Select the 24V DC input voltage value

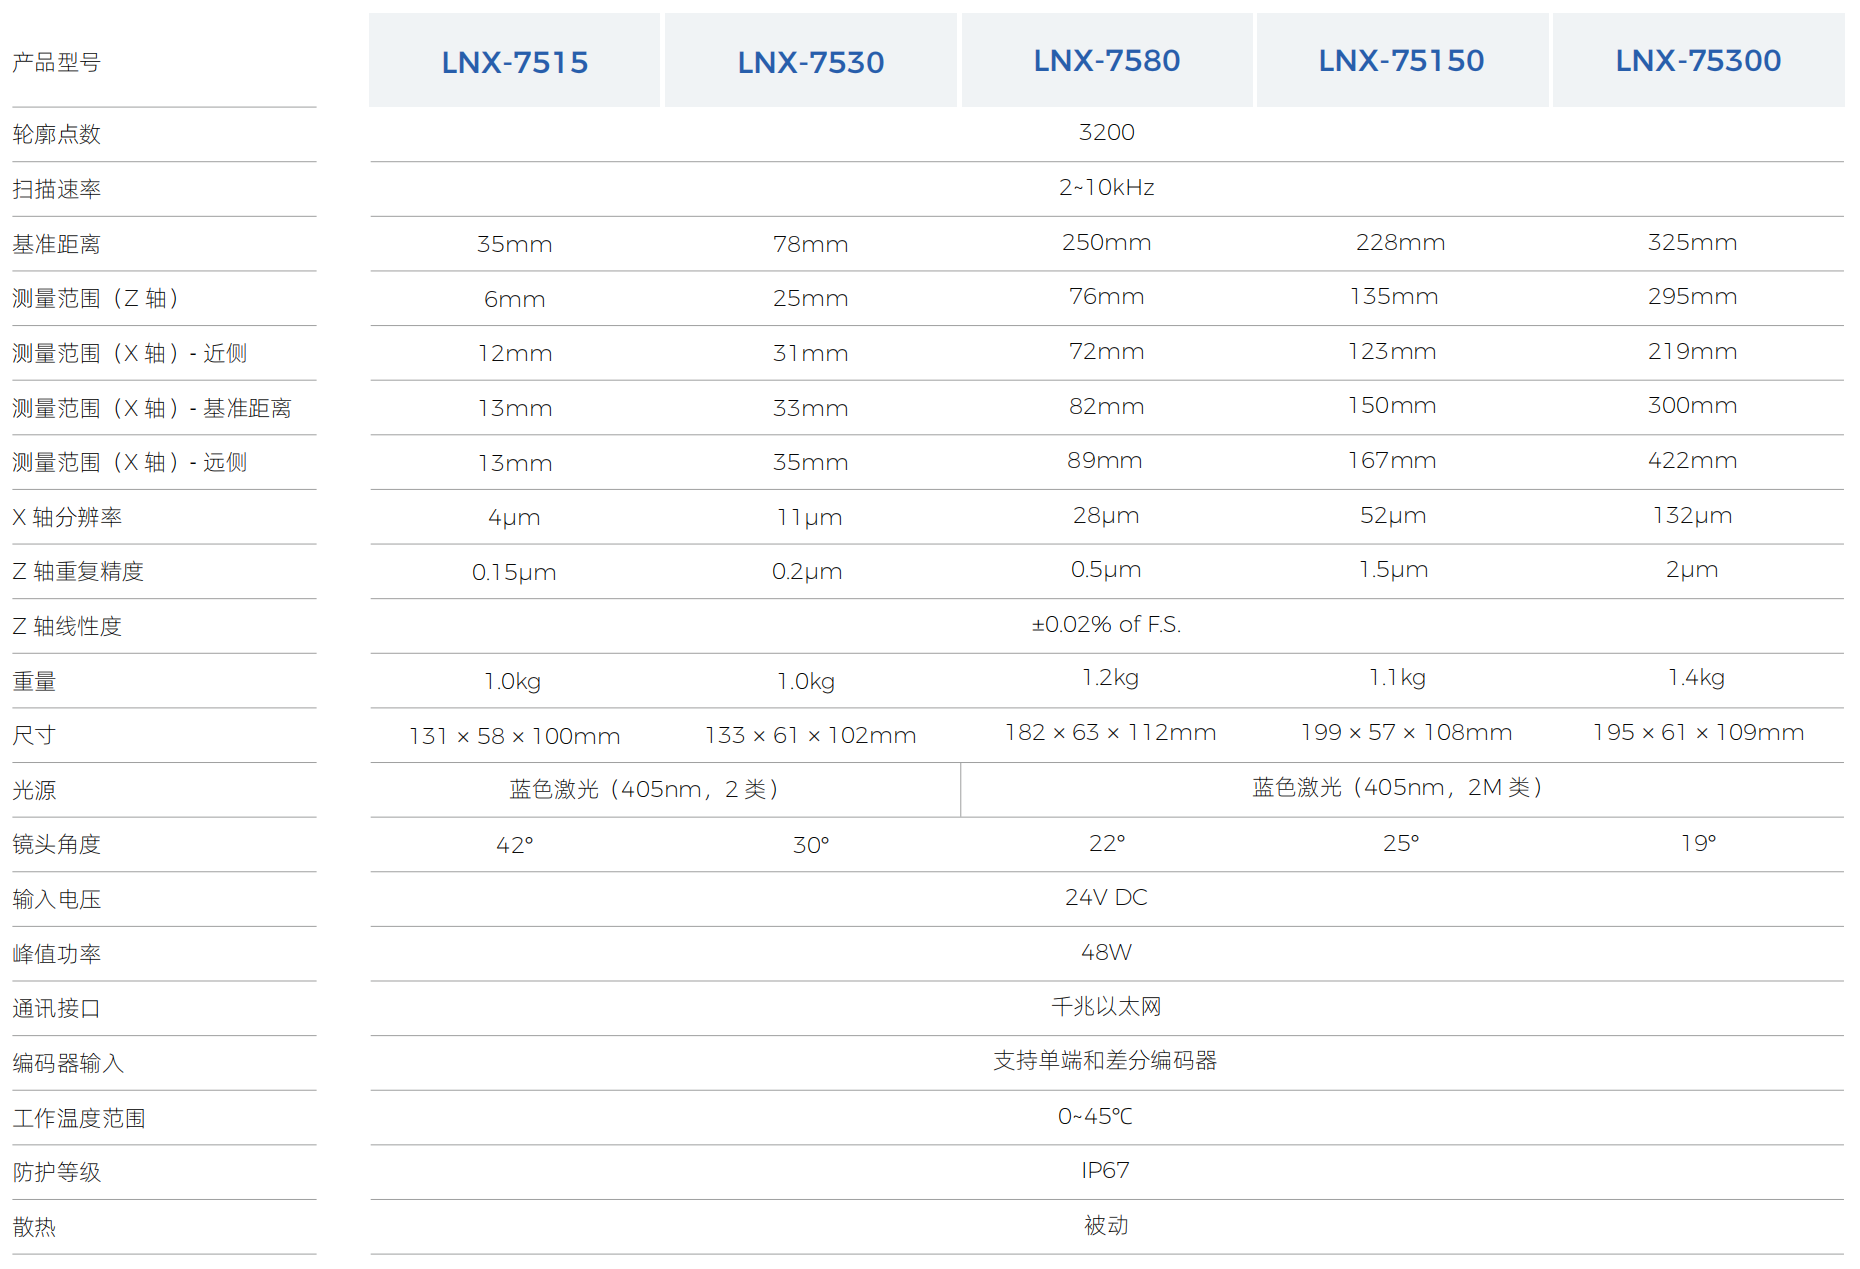[1106, 898]
